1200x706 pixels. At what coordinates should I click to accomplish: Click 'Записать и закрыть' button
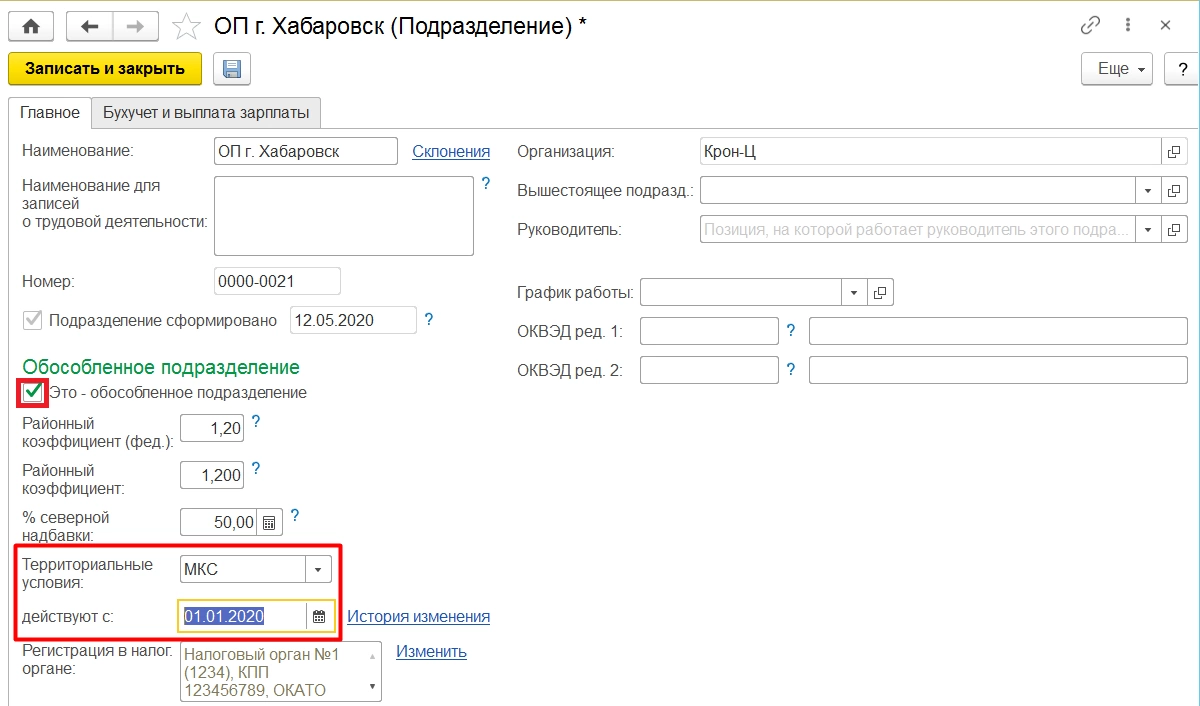(105, 69)
